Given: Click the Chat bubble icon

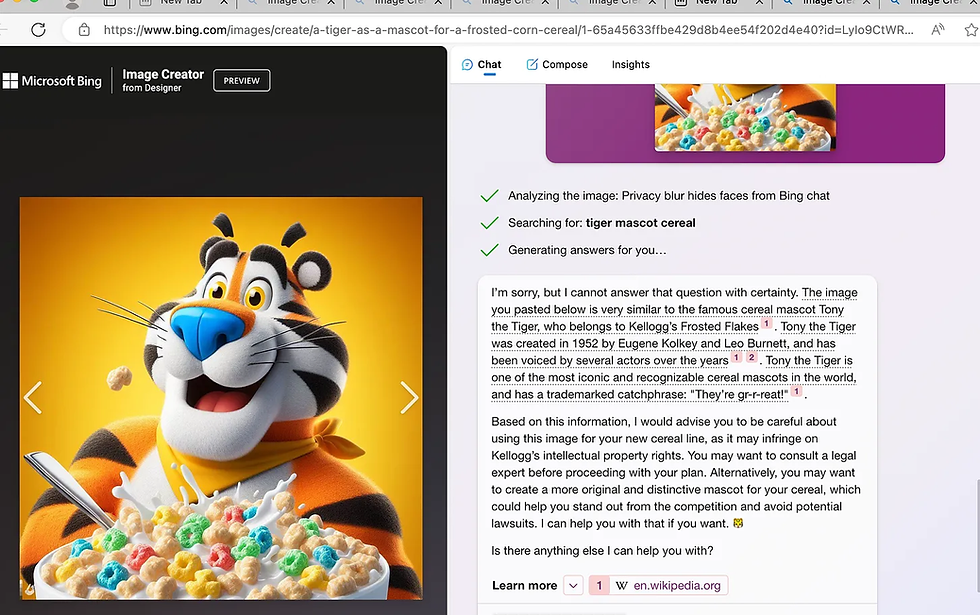Looking at the screenshot, I should [x=467, y=64].
